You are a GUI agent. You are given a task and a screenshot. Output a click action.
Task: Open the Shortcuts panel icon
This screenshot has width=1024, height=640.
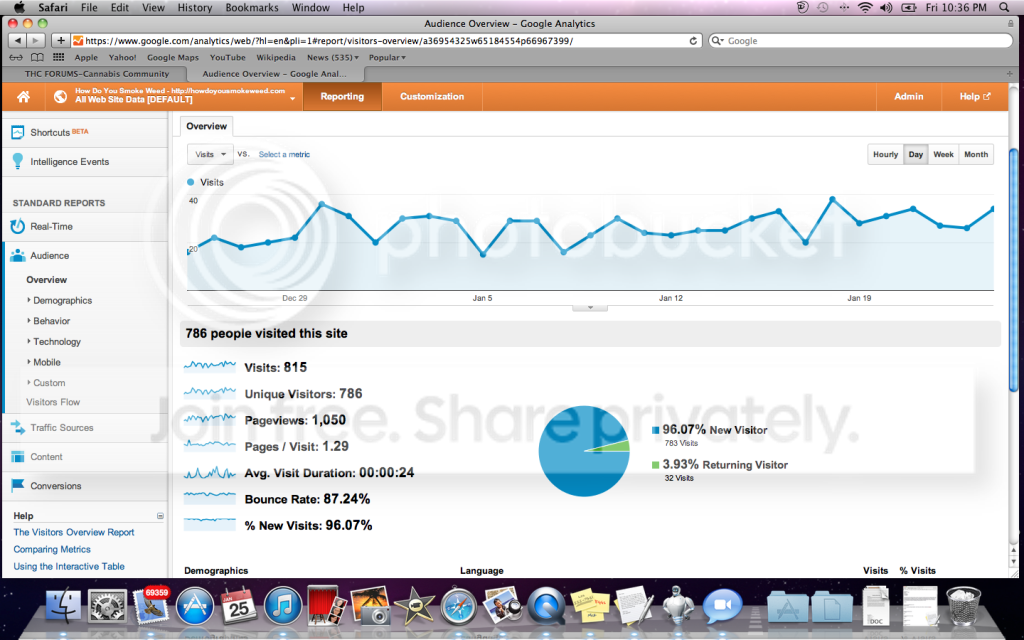pyautogui.click(x=18, y=133)
